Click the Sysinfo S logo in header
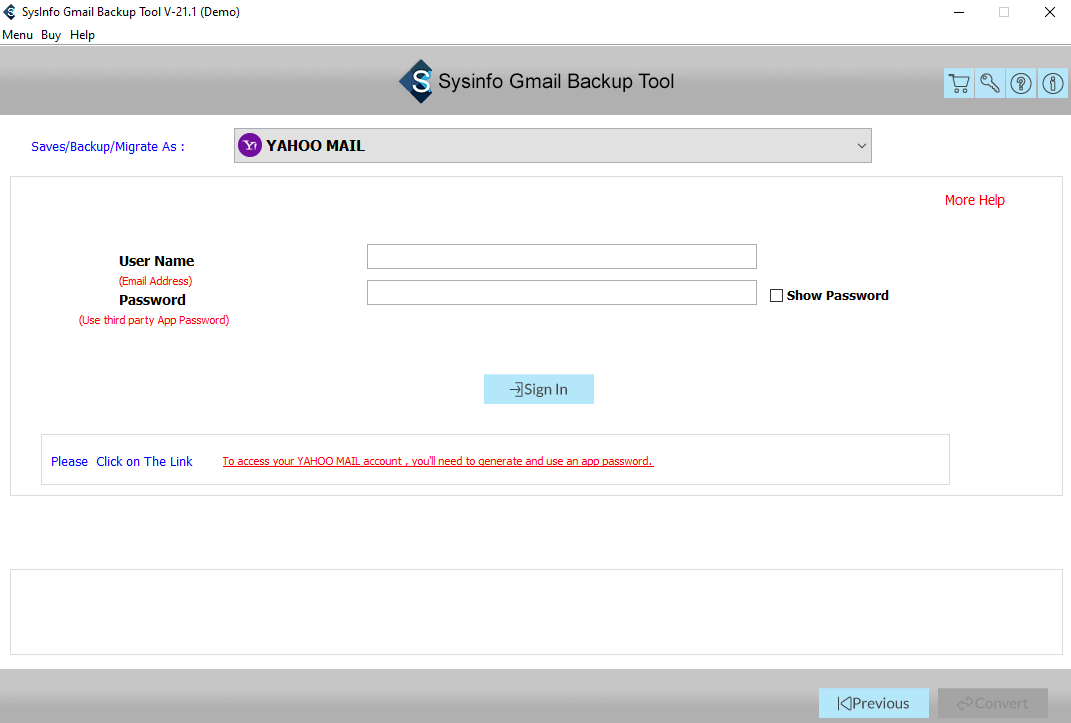Image resolution: width=1071 pixels, height=723 pixels. (x=417, y=81)
